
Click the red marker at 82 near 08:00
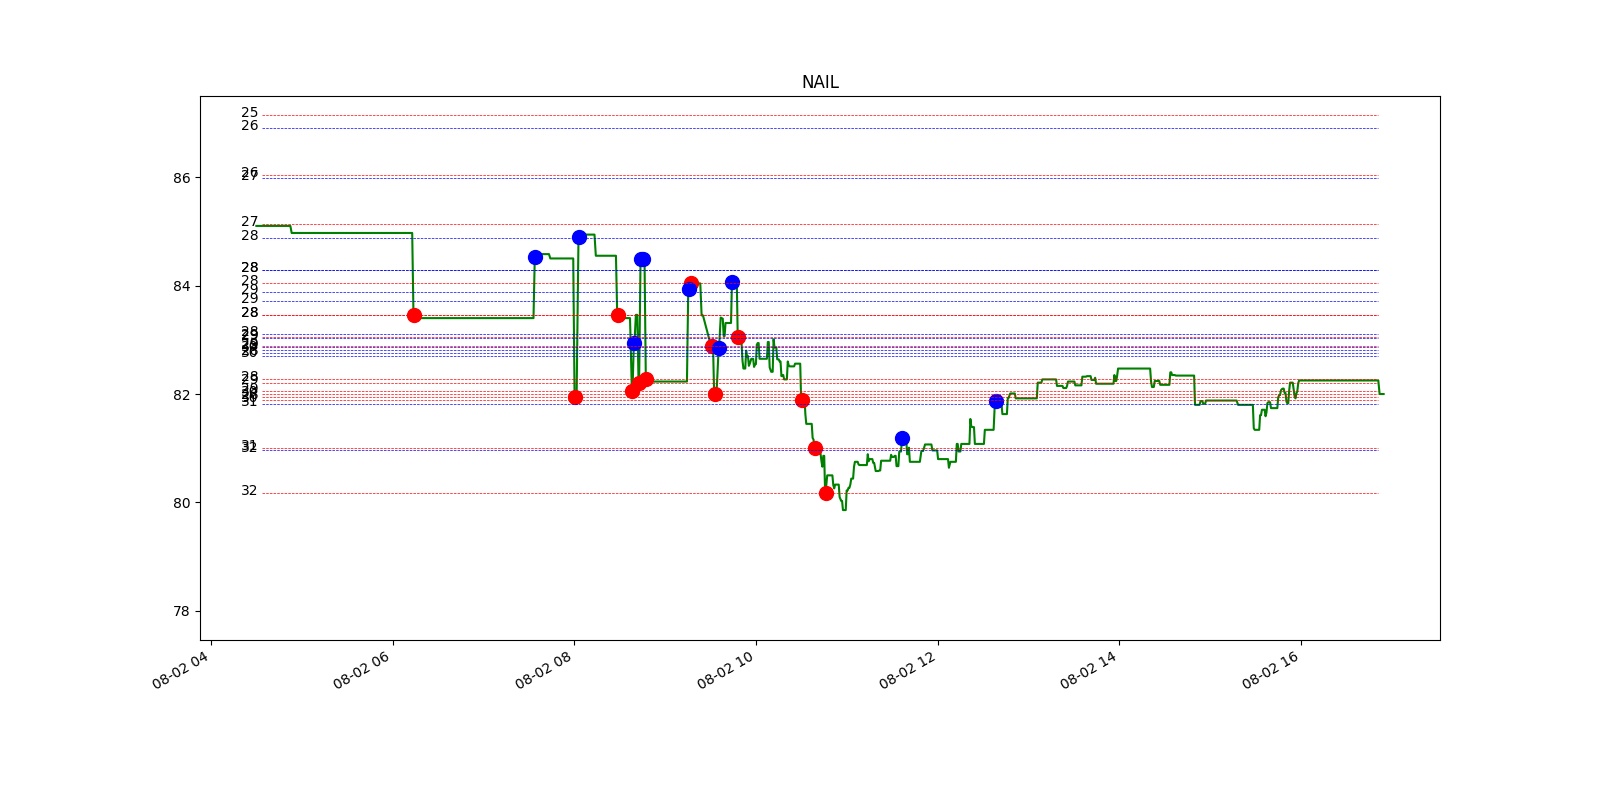[x=575, y=397]
